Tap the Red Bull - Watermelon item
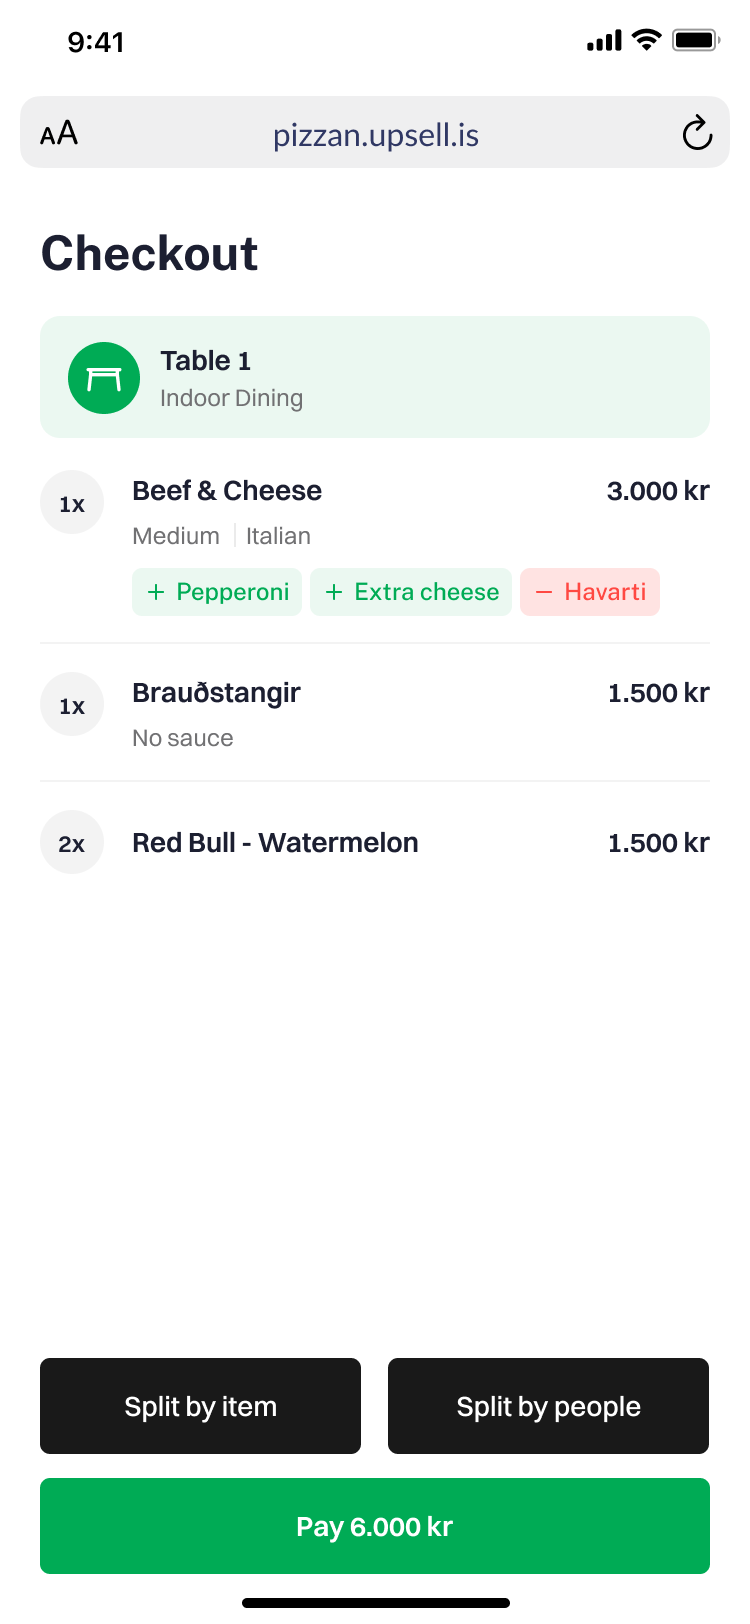This screenshot has width=750, height=1624. (276, 843)
